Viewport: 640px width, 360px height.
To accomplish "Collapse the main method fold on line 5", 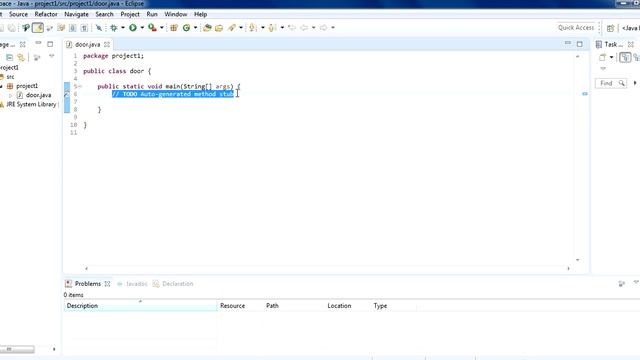I will tap(80, 87).
